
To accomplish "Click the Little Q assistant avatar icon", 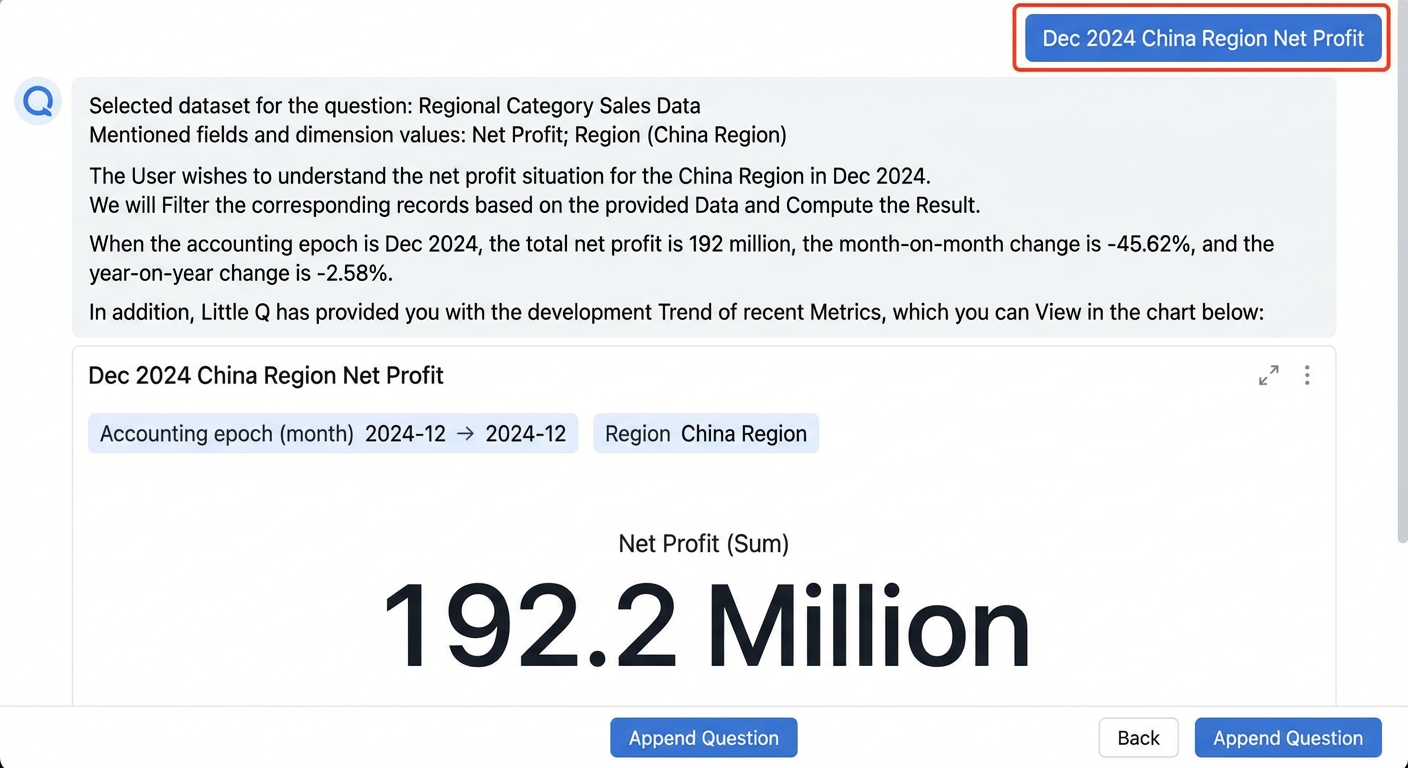I will coord(38,102).
